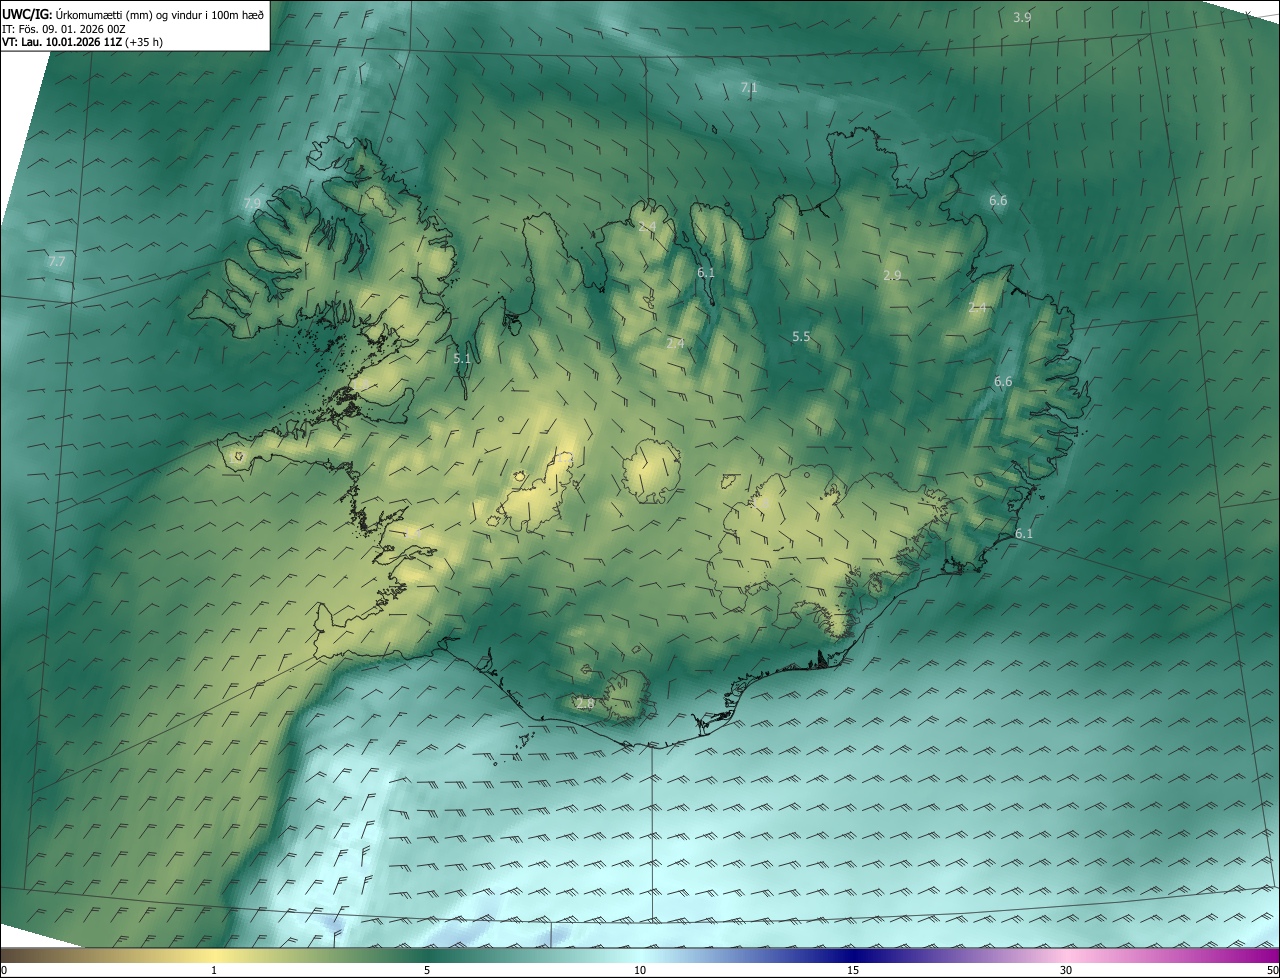Click the initial time line "IT: Fös. 09. 01. 2026 00Z"
This screenshot has height=978, width=1280.
tap(64, 29)
